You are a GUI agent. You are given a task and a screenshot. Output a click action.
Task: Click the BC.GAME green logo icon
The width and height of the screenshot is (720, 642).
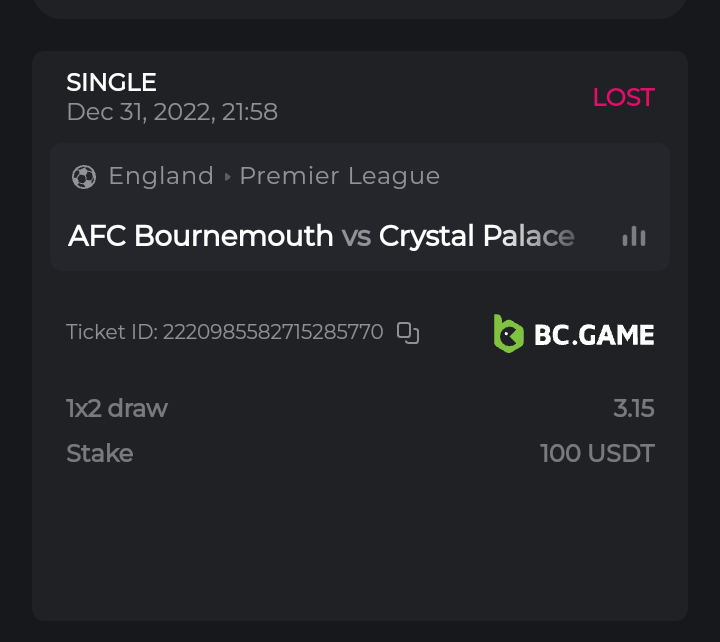click(x=508, y=334)
